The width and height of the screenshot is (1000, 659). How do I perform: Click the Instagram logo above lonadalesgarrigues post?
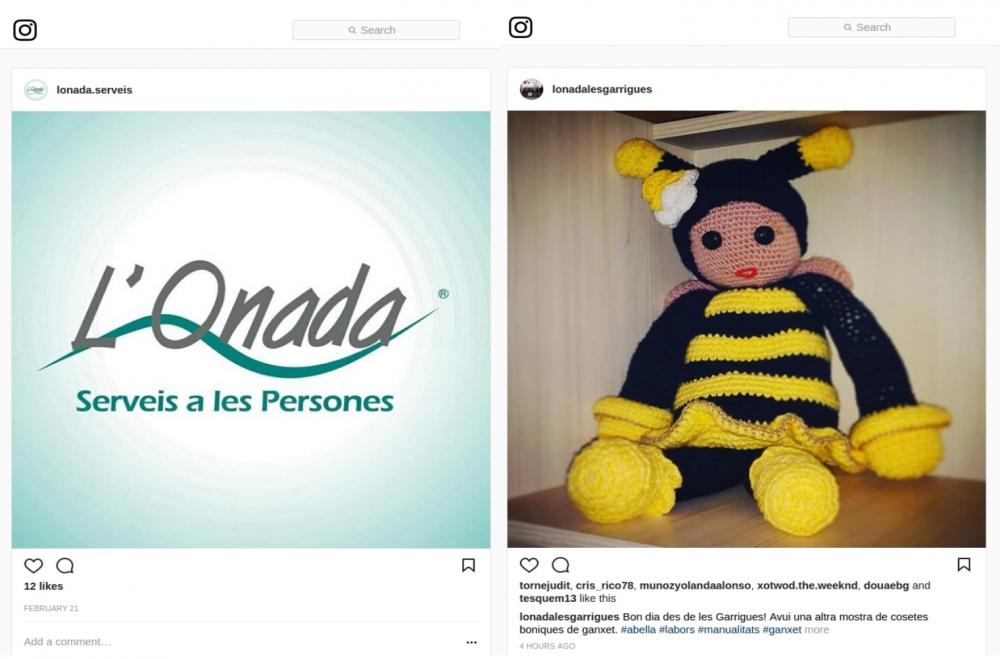point(520,27)
